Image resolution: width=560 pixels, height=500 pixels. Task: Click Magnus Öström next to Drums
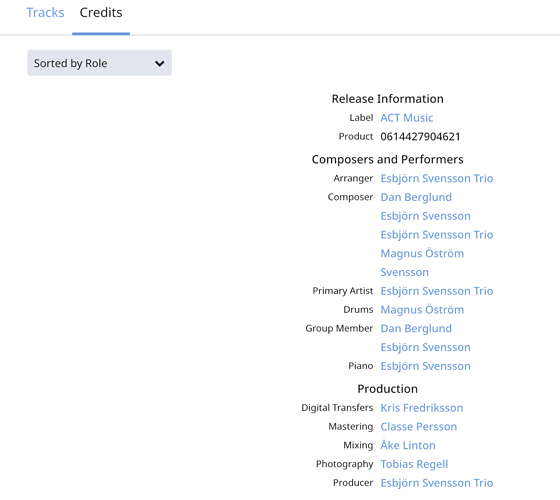coord(422,310)
